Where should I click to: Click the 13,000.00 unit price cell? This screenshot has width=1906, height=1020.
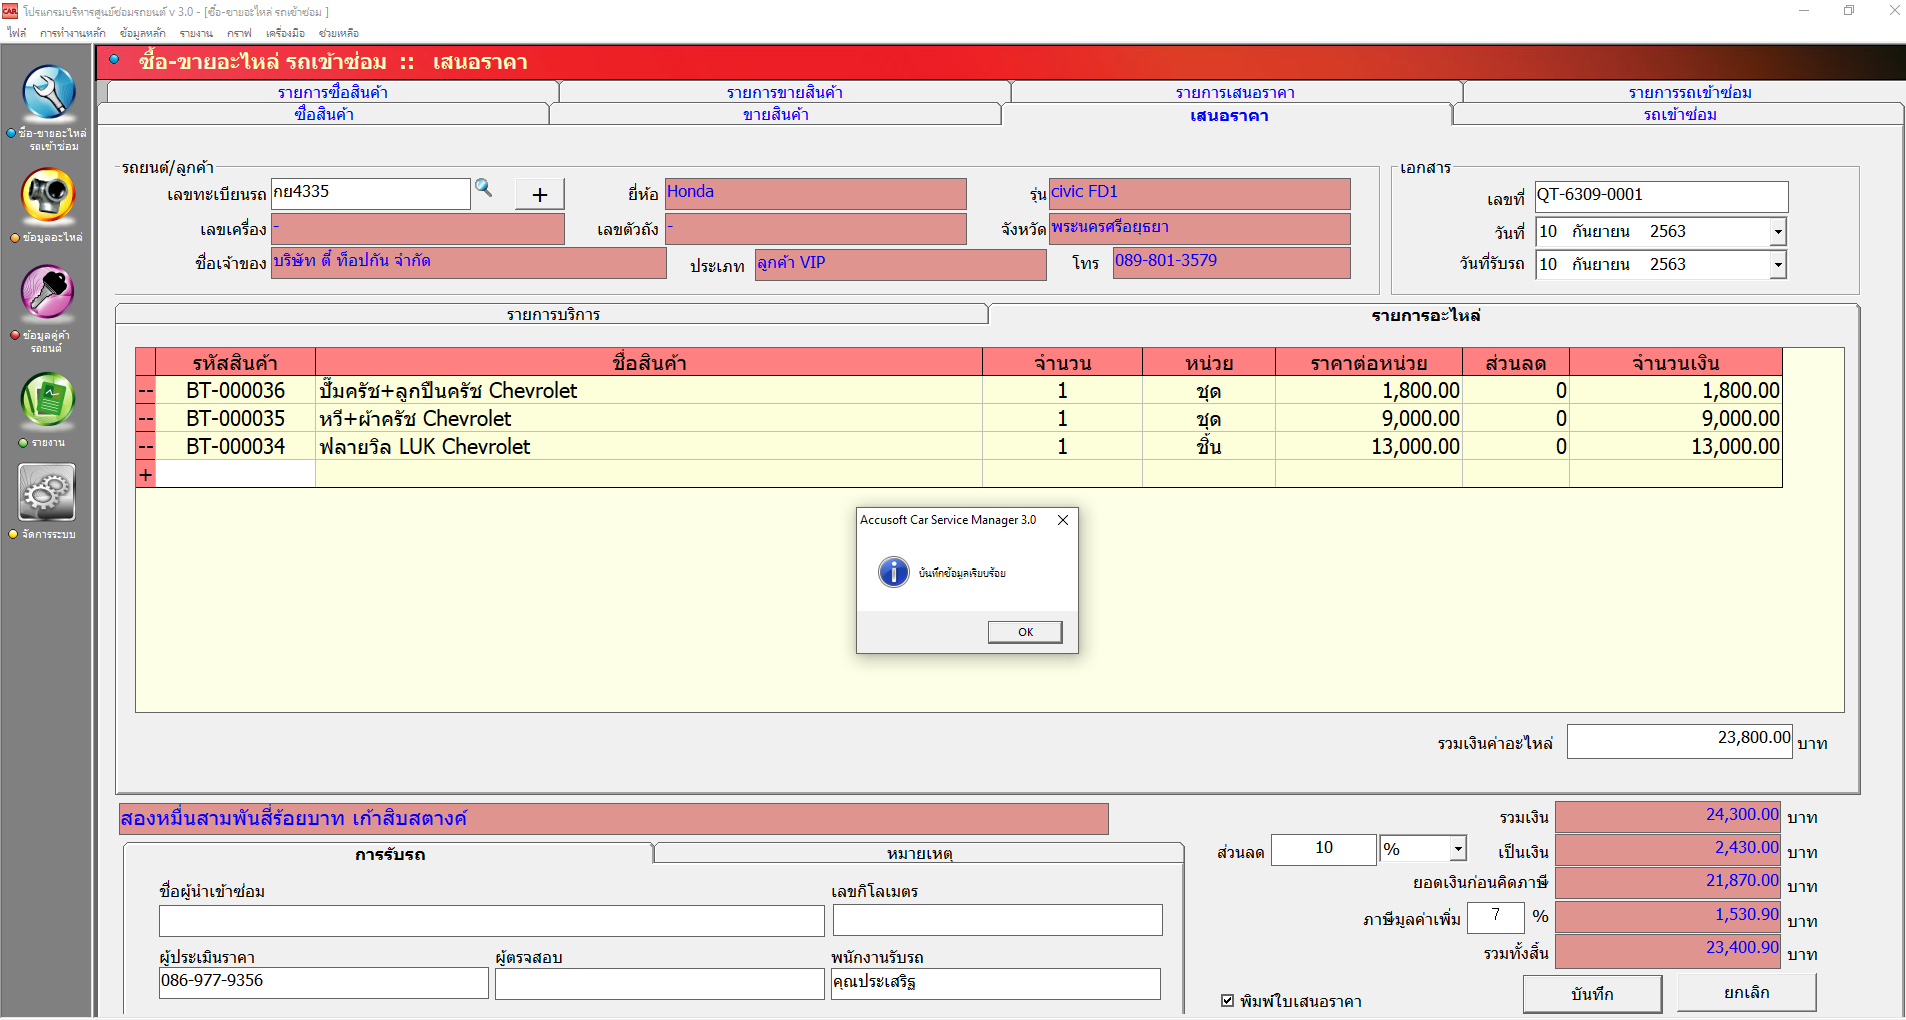[x=1369, y=446]
